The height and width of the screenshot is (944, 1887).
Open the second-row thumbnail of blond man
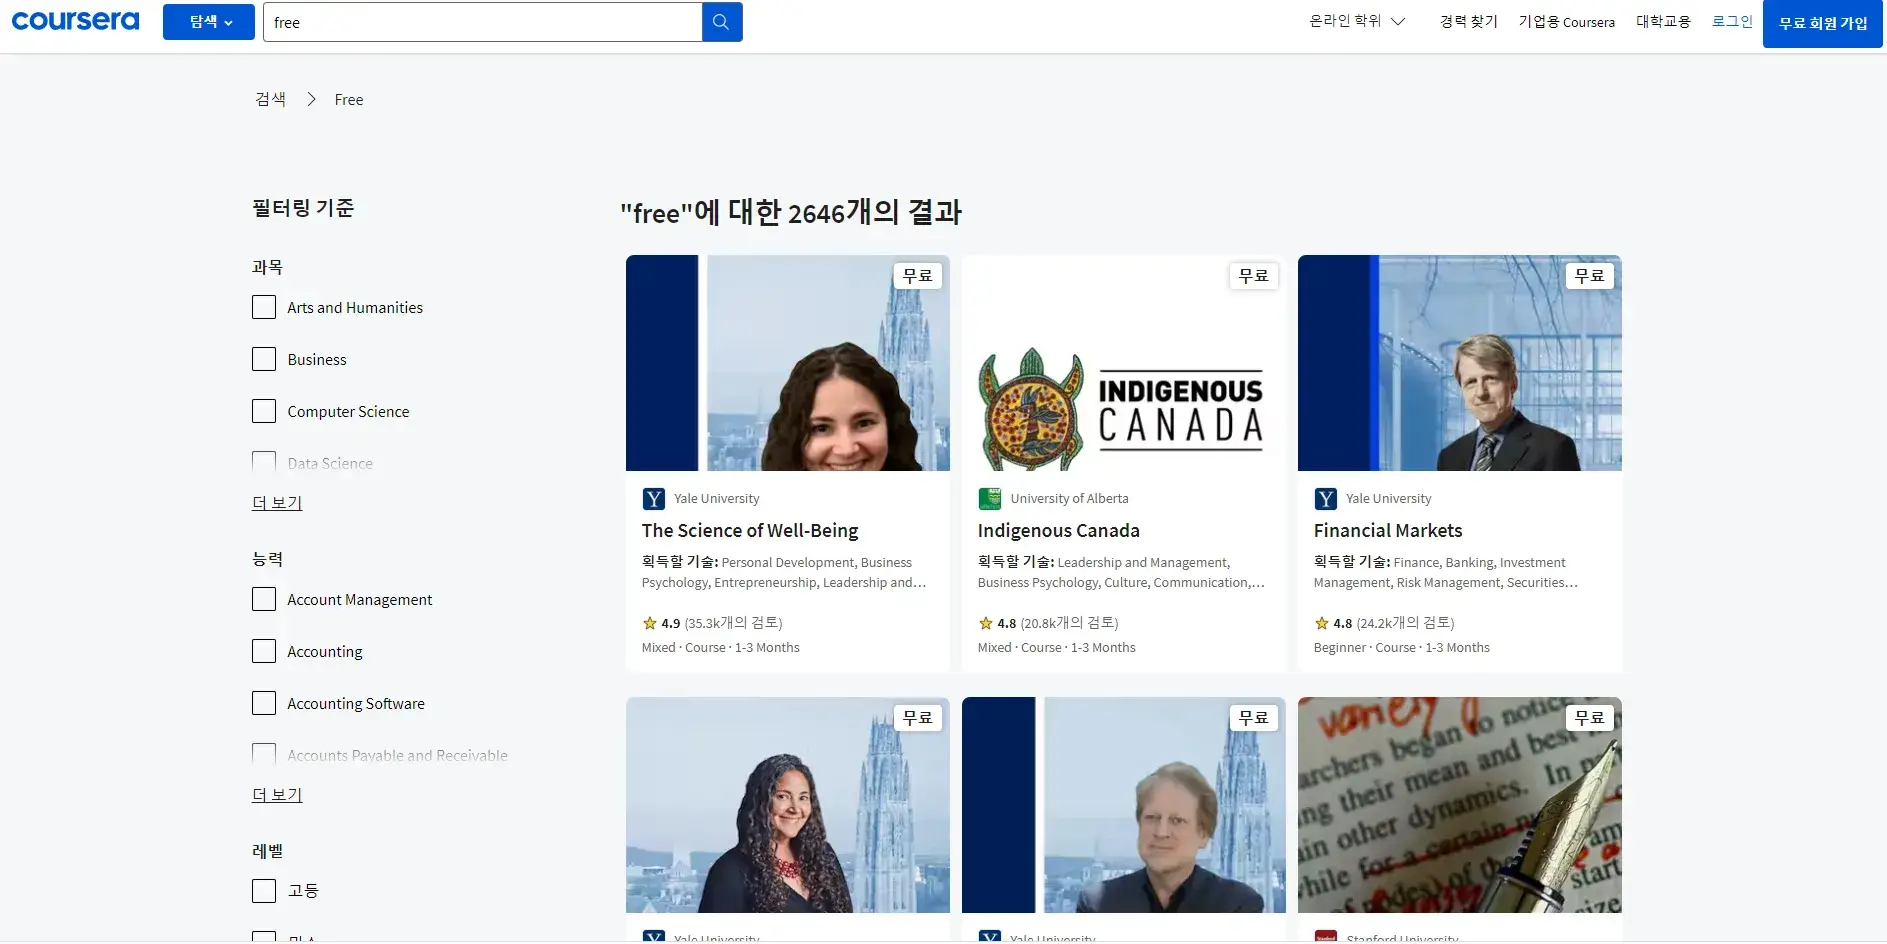coord(1124,805)
